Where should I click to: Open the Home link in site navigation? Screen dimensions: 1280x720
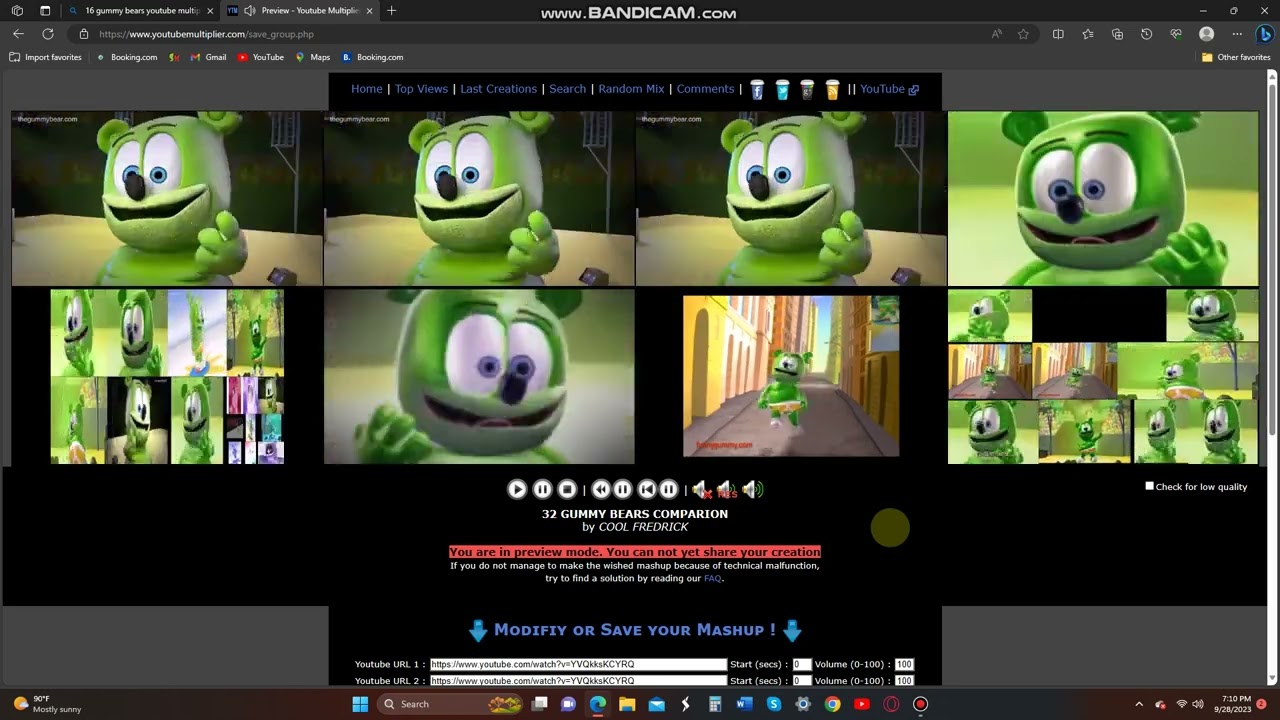(x=367, y=89)
